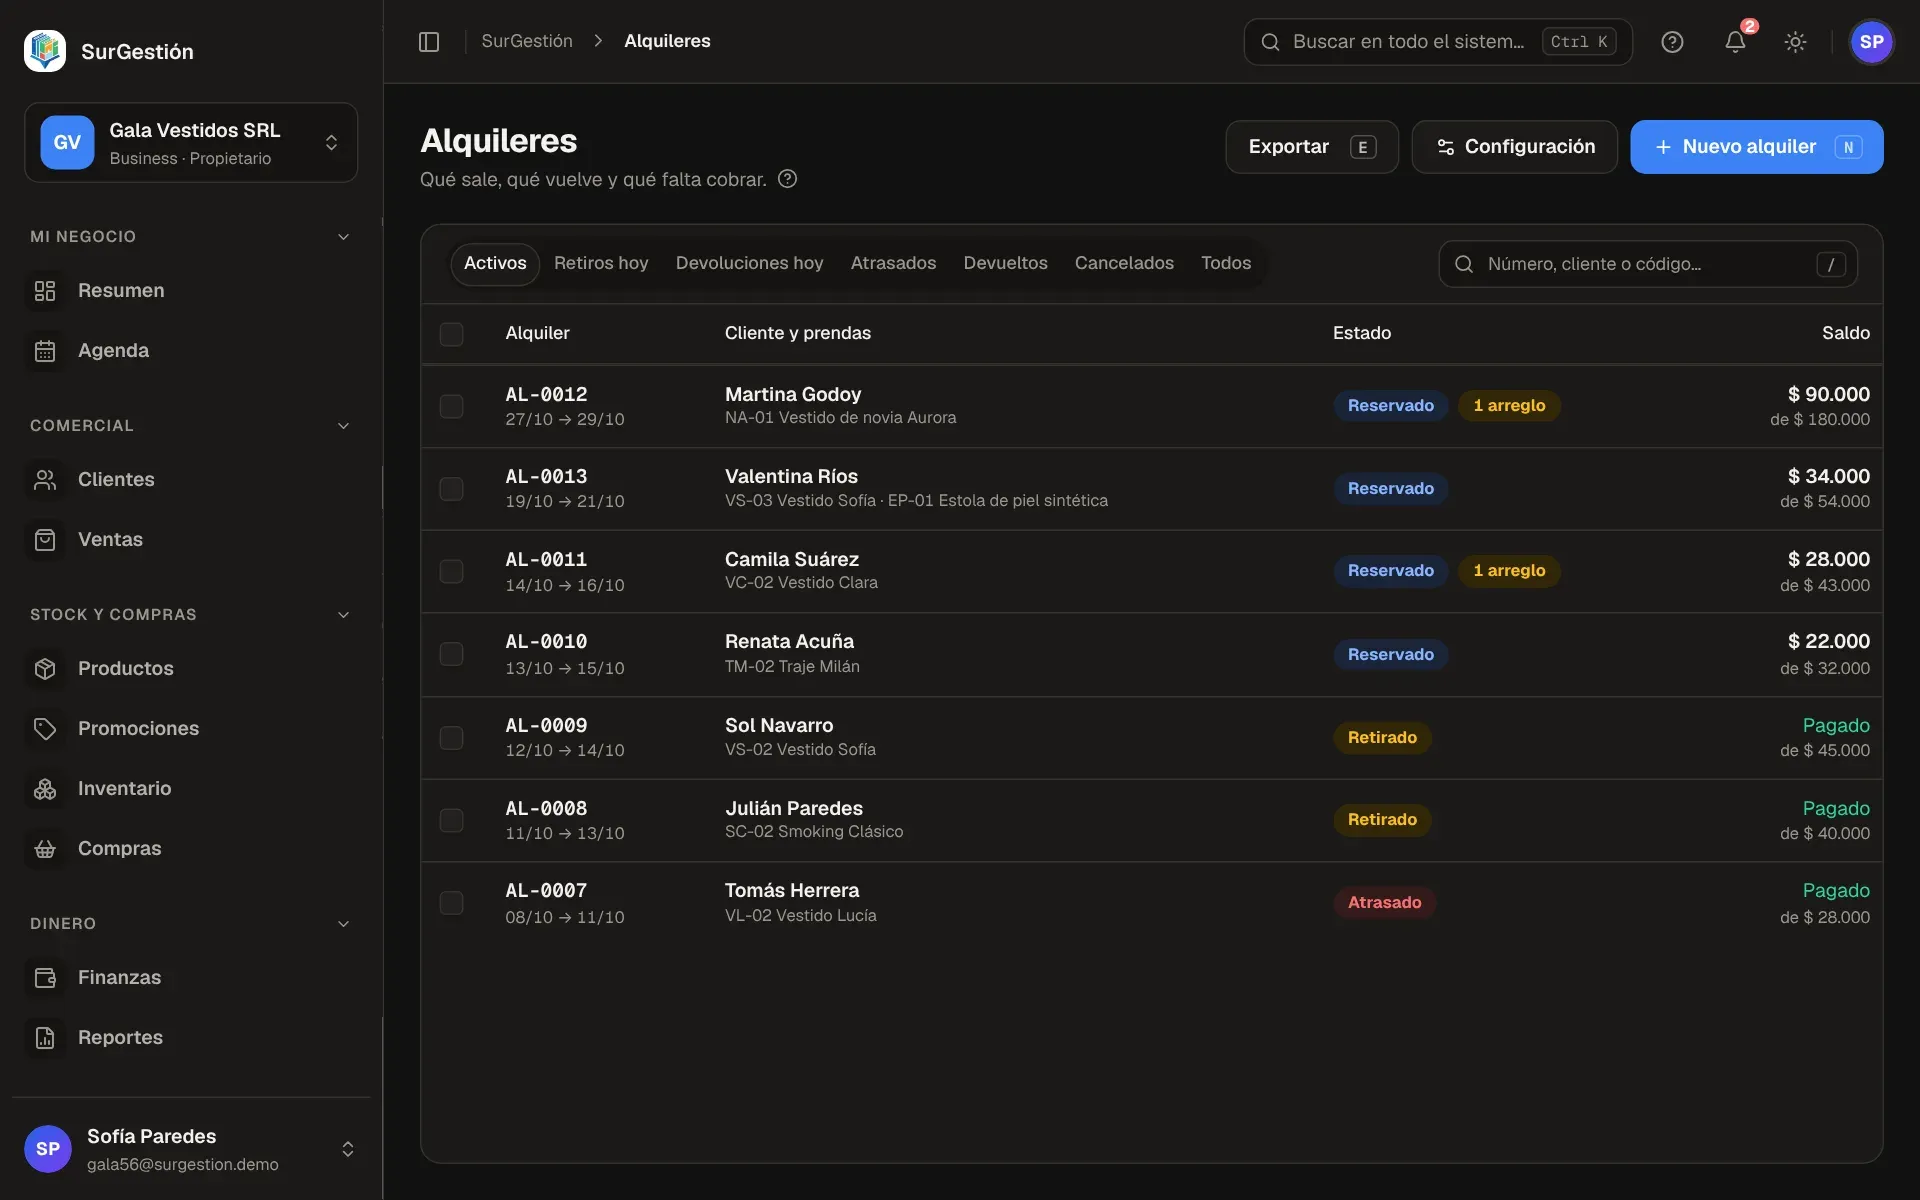1920x1200 pixels.
Task: Collapse the COMERCIAL section
Action: pos(191,426)
